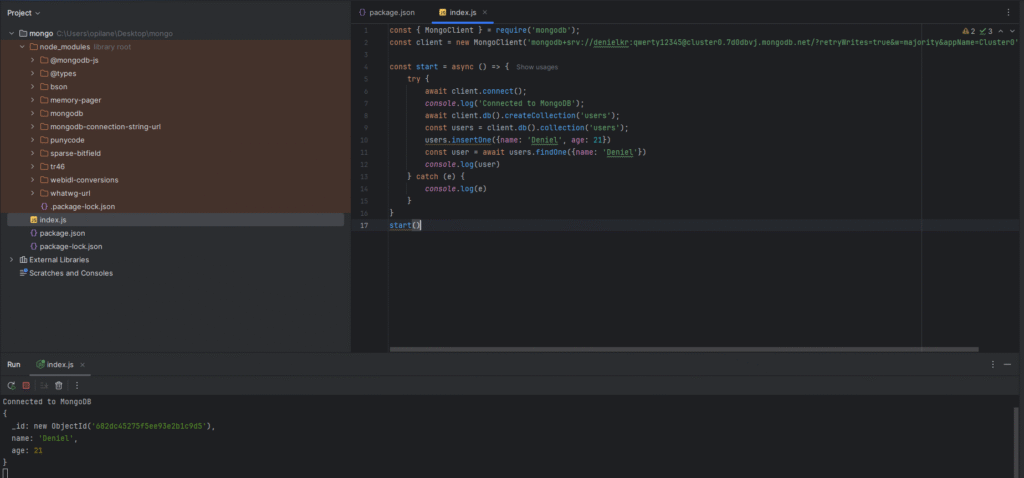Collapse the node_modules folder
Viewport: 1024px width, 478px height.
coord(22,47)
